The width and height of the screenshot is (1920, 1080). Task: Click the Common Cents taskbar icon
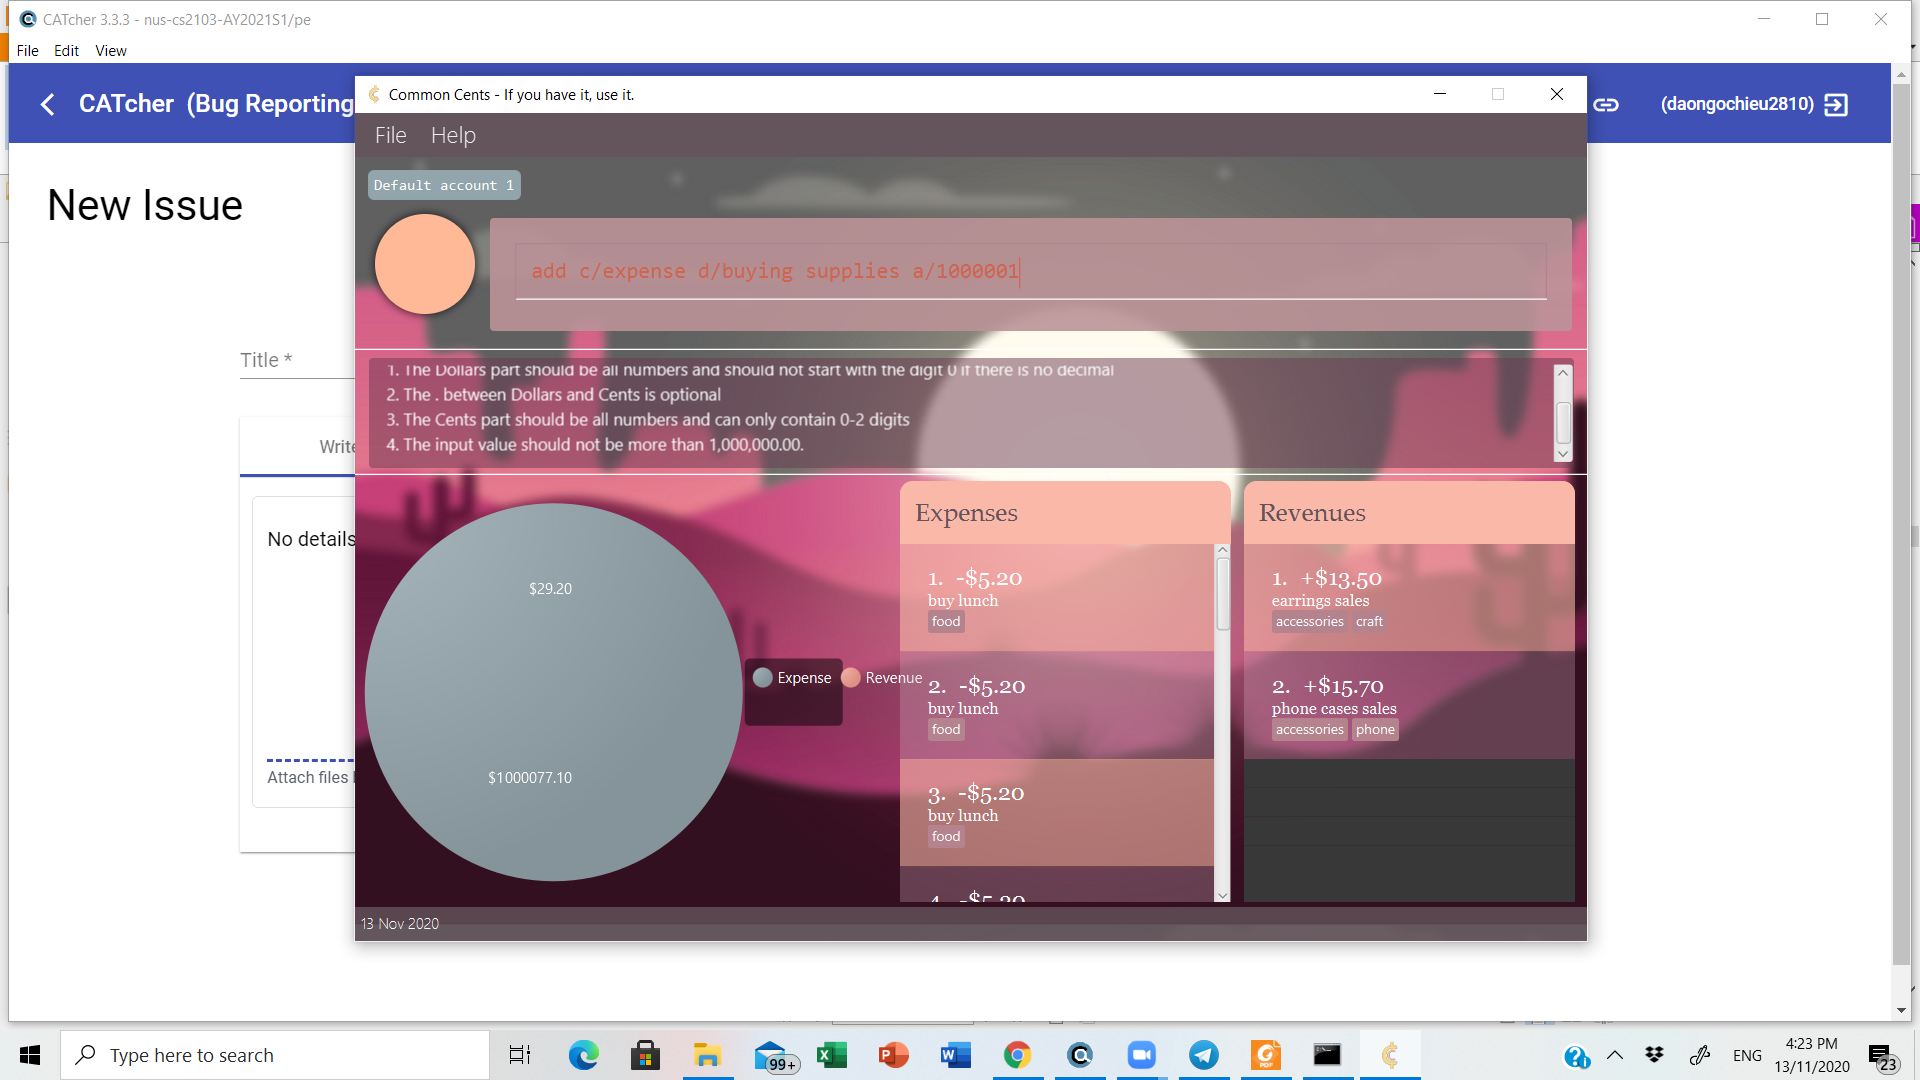click(x=1389, y=1055)
